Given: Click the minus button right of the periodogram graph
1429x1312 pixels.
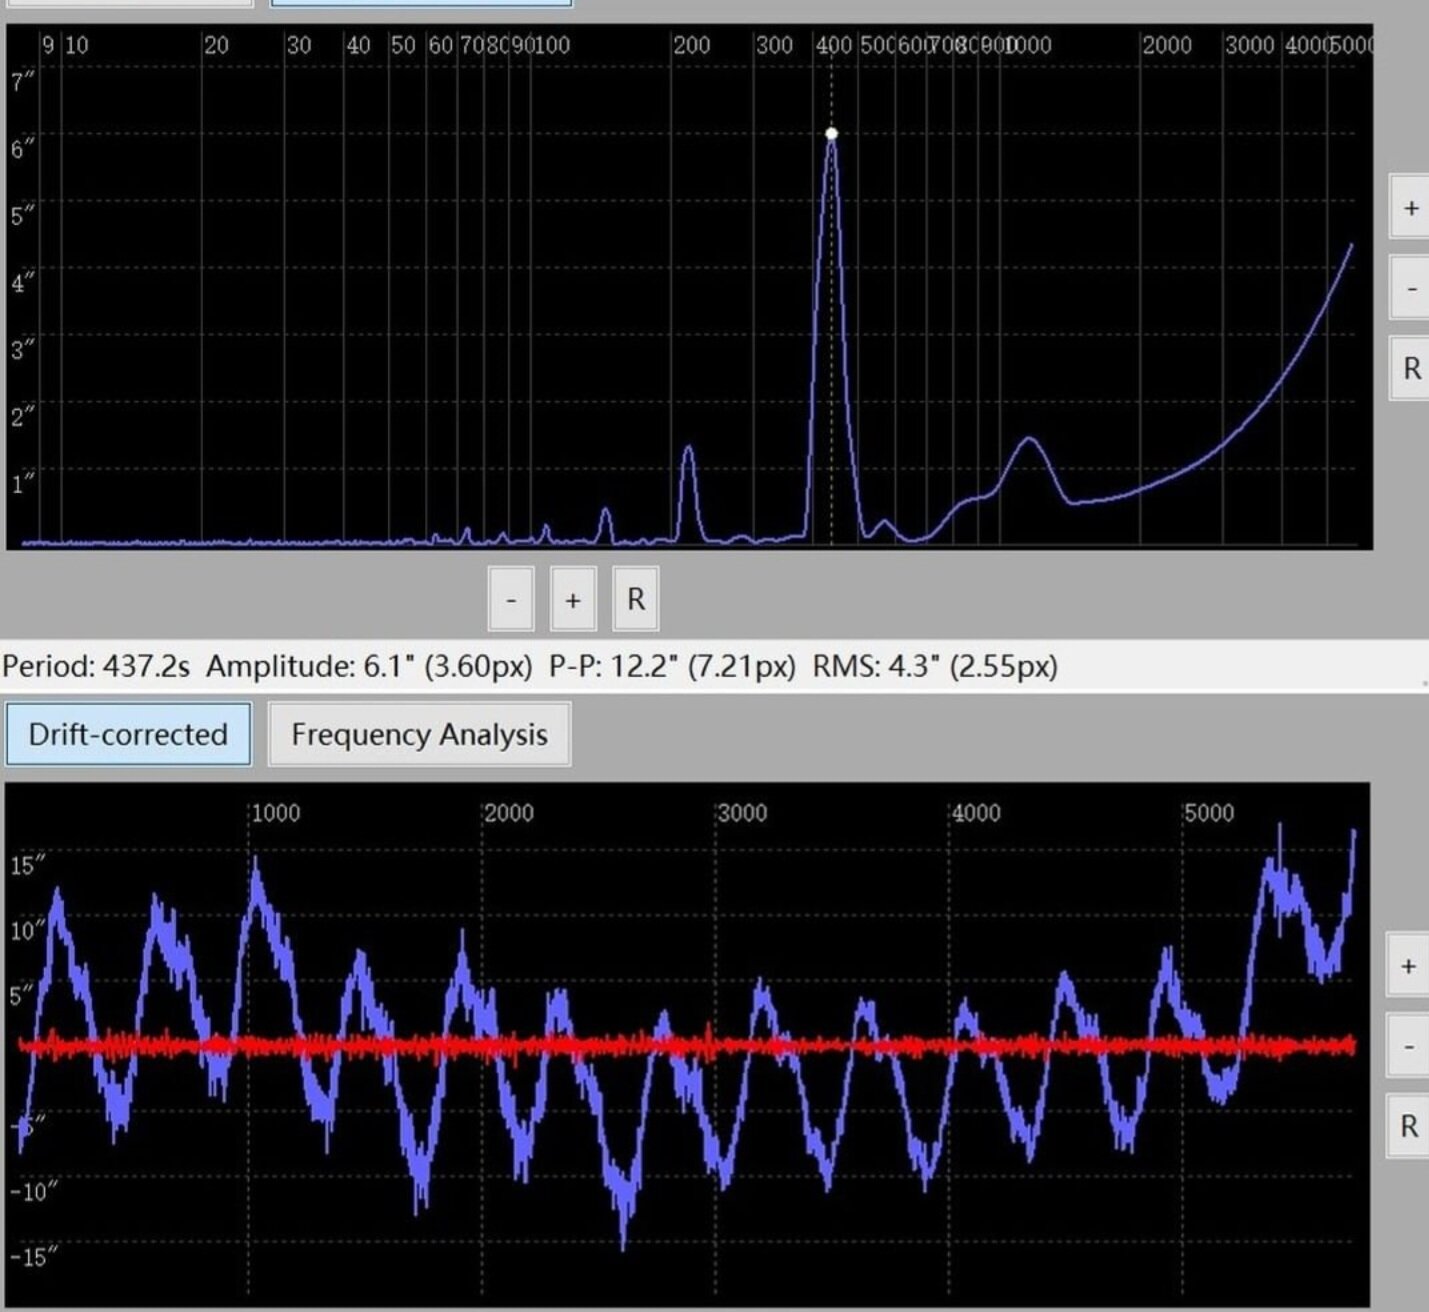Looking at the screenshot, I should coord(1410,288).
